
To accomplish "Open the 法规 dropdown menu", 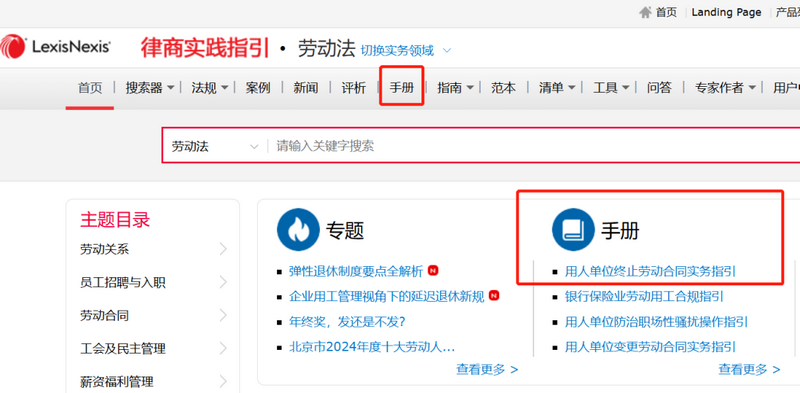I will point(210,88).
